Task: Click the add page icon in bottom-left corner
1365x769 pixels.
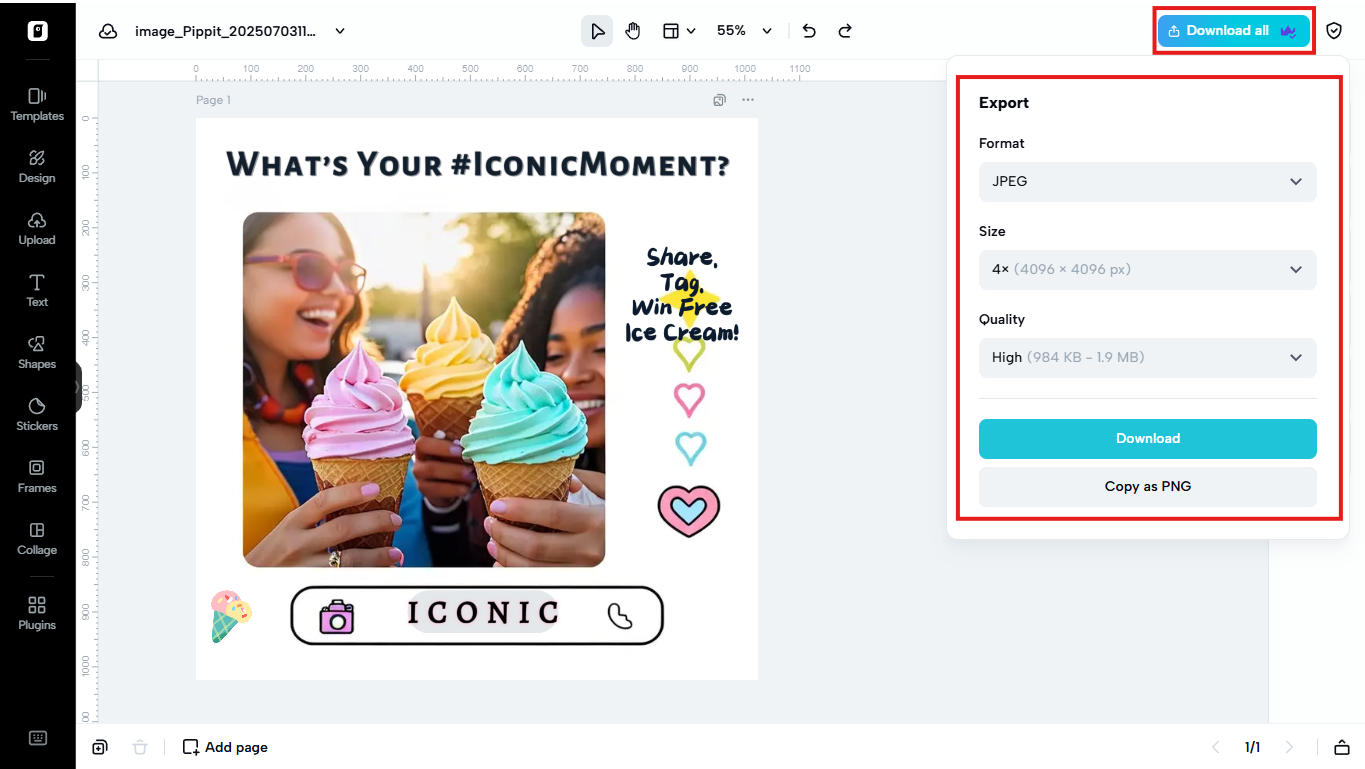Action: 100,747
